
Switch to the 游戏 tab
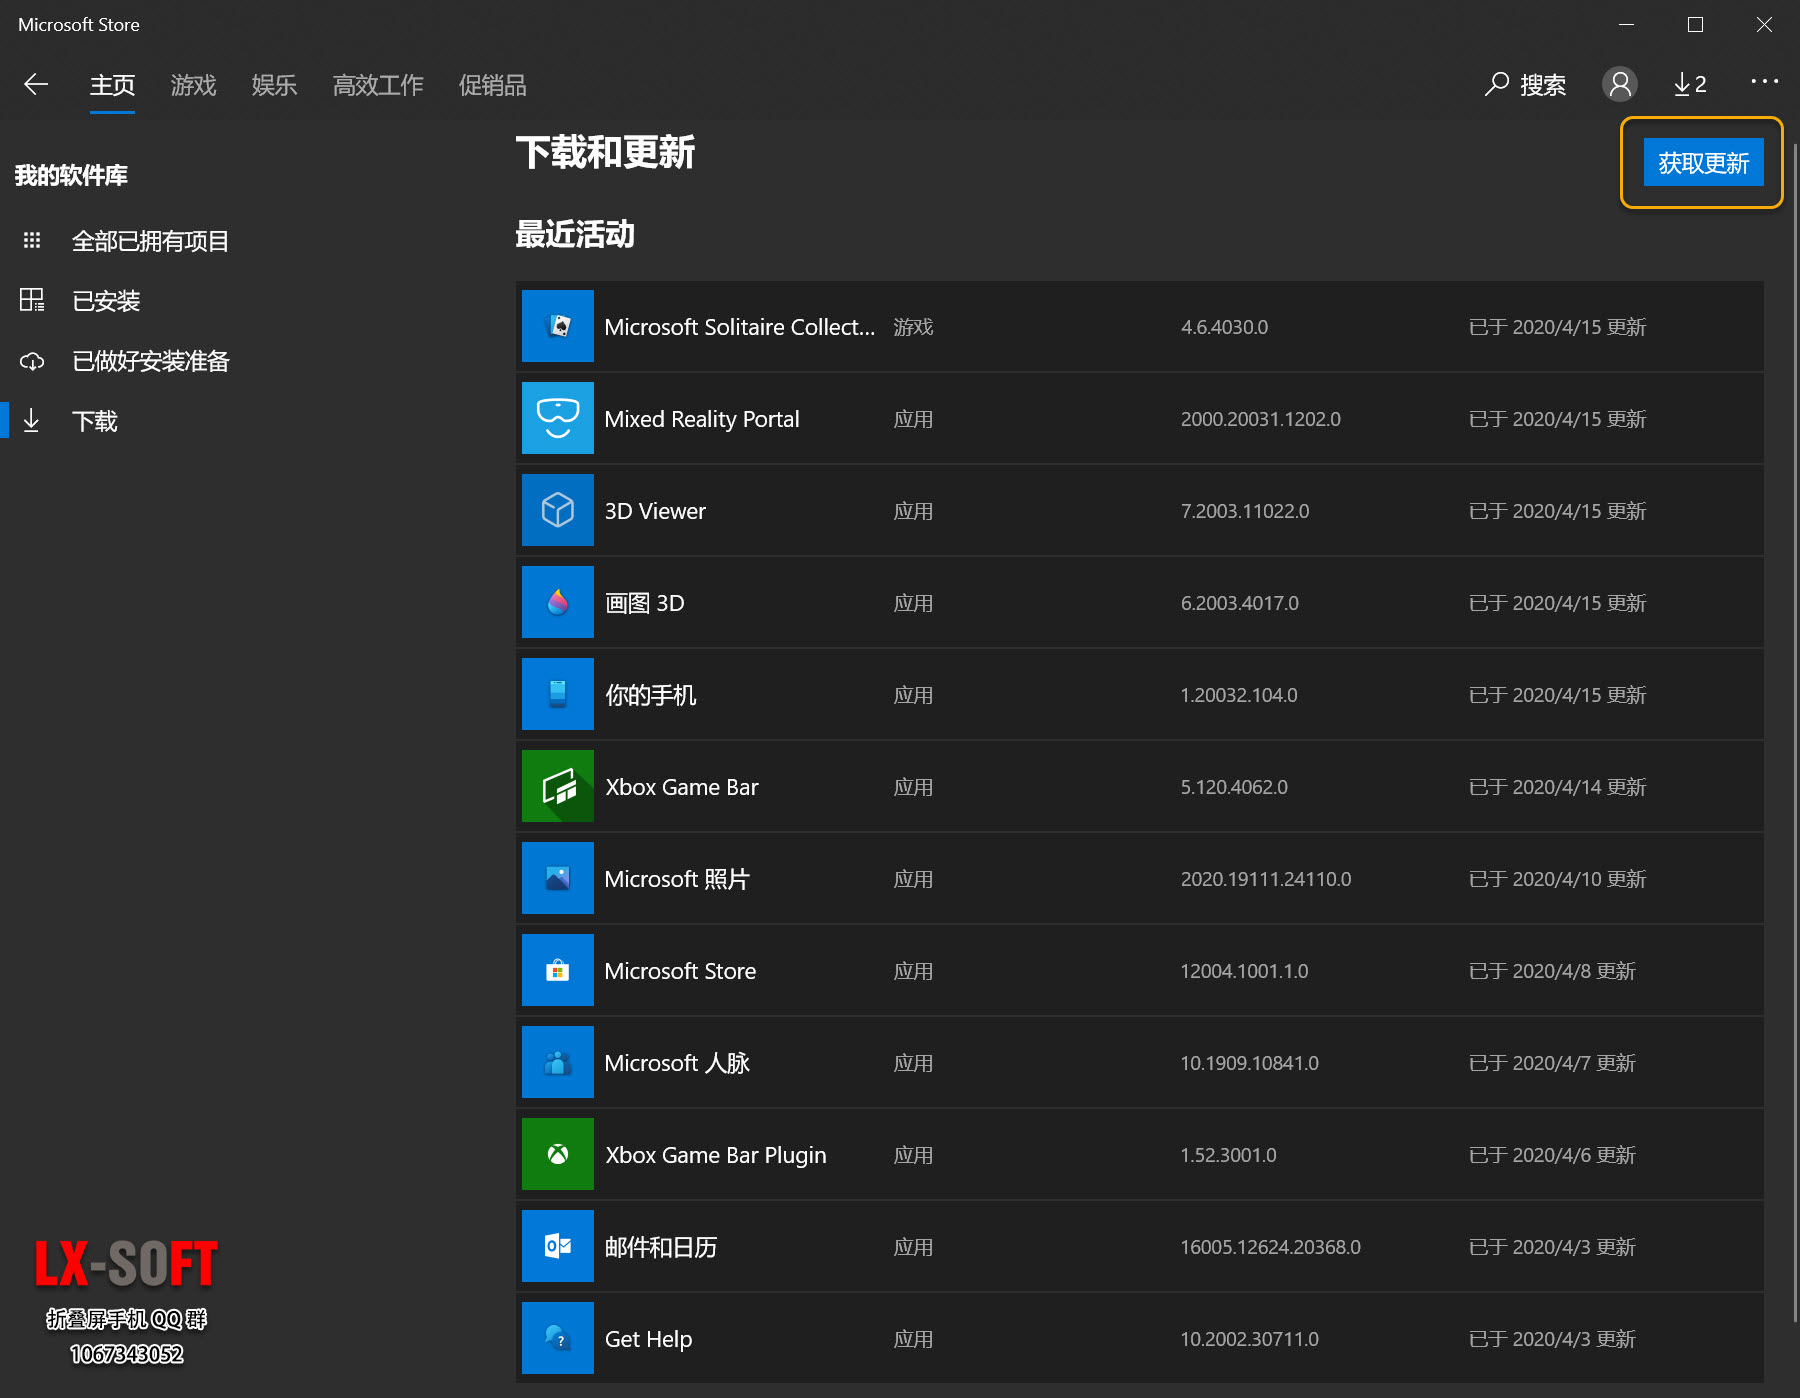[193, 86]
